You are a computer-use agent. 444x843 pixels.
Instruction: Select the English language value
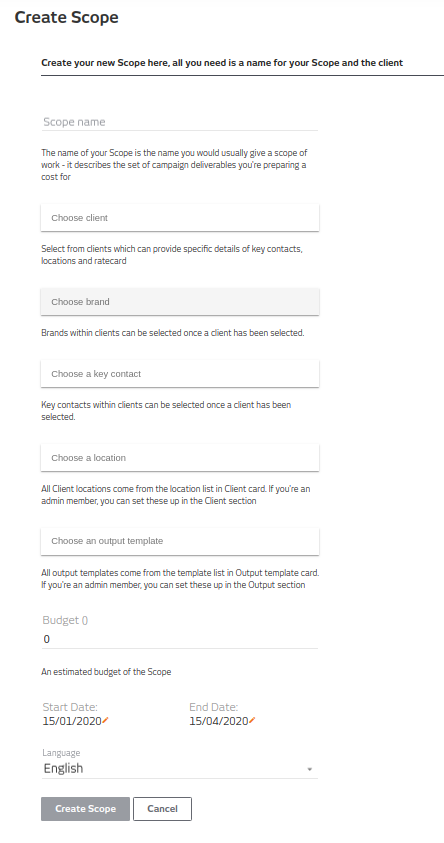tap(63, 768)
